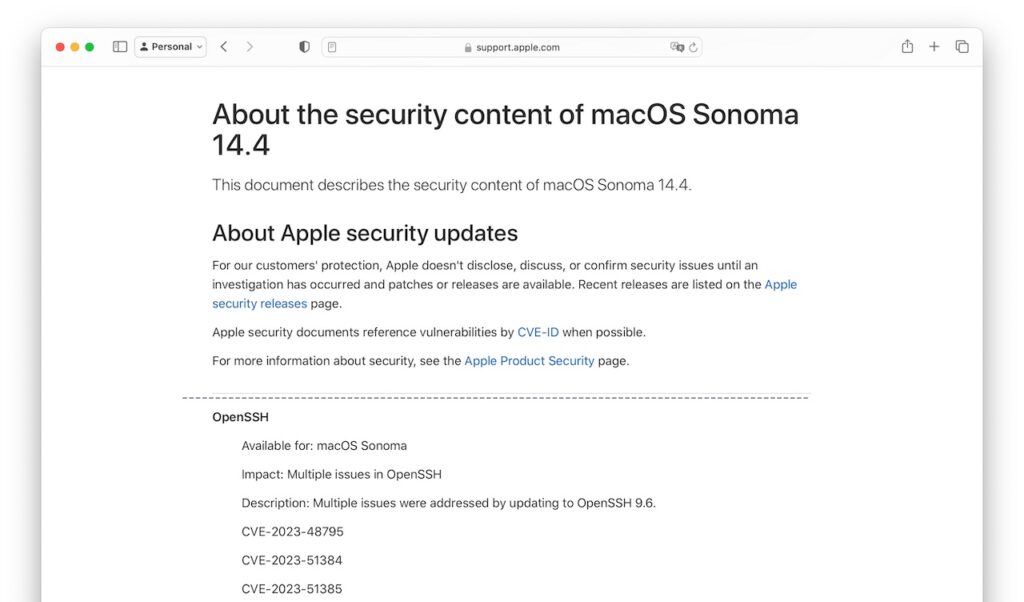Click the translate icon in address bar
1024x602 pixels.
coord(676,47)
